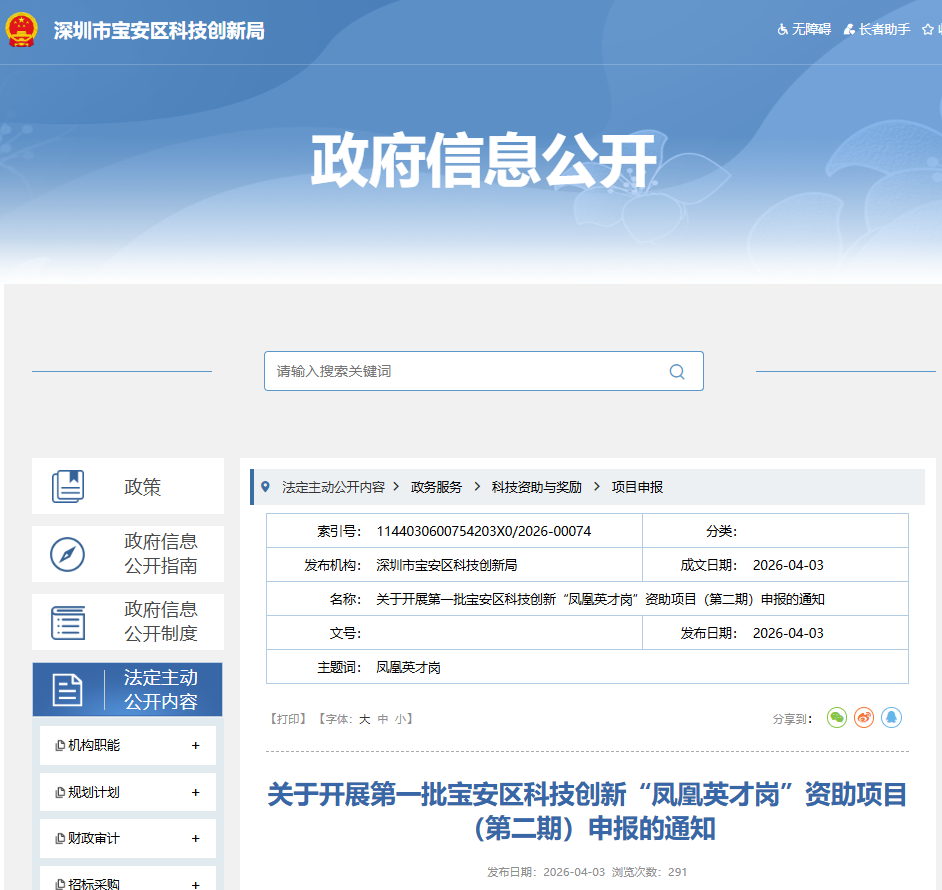
Task: Share the article to Weibo
Action: click(x=864, y=717)
